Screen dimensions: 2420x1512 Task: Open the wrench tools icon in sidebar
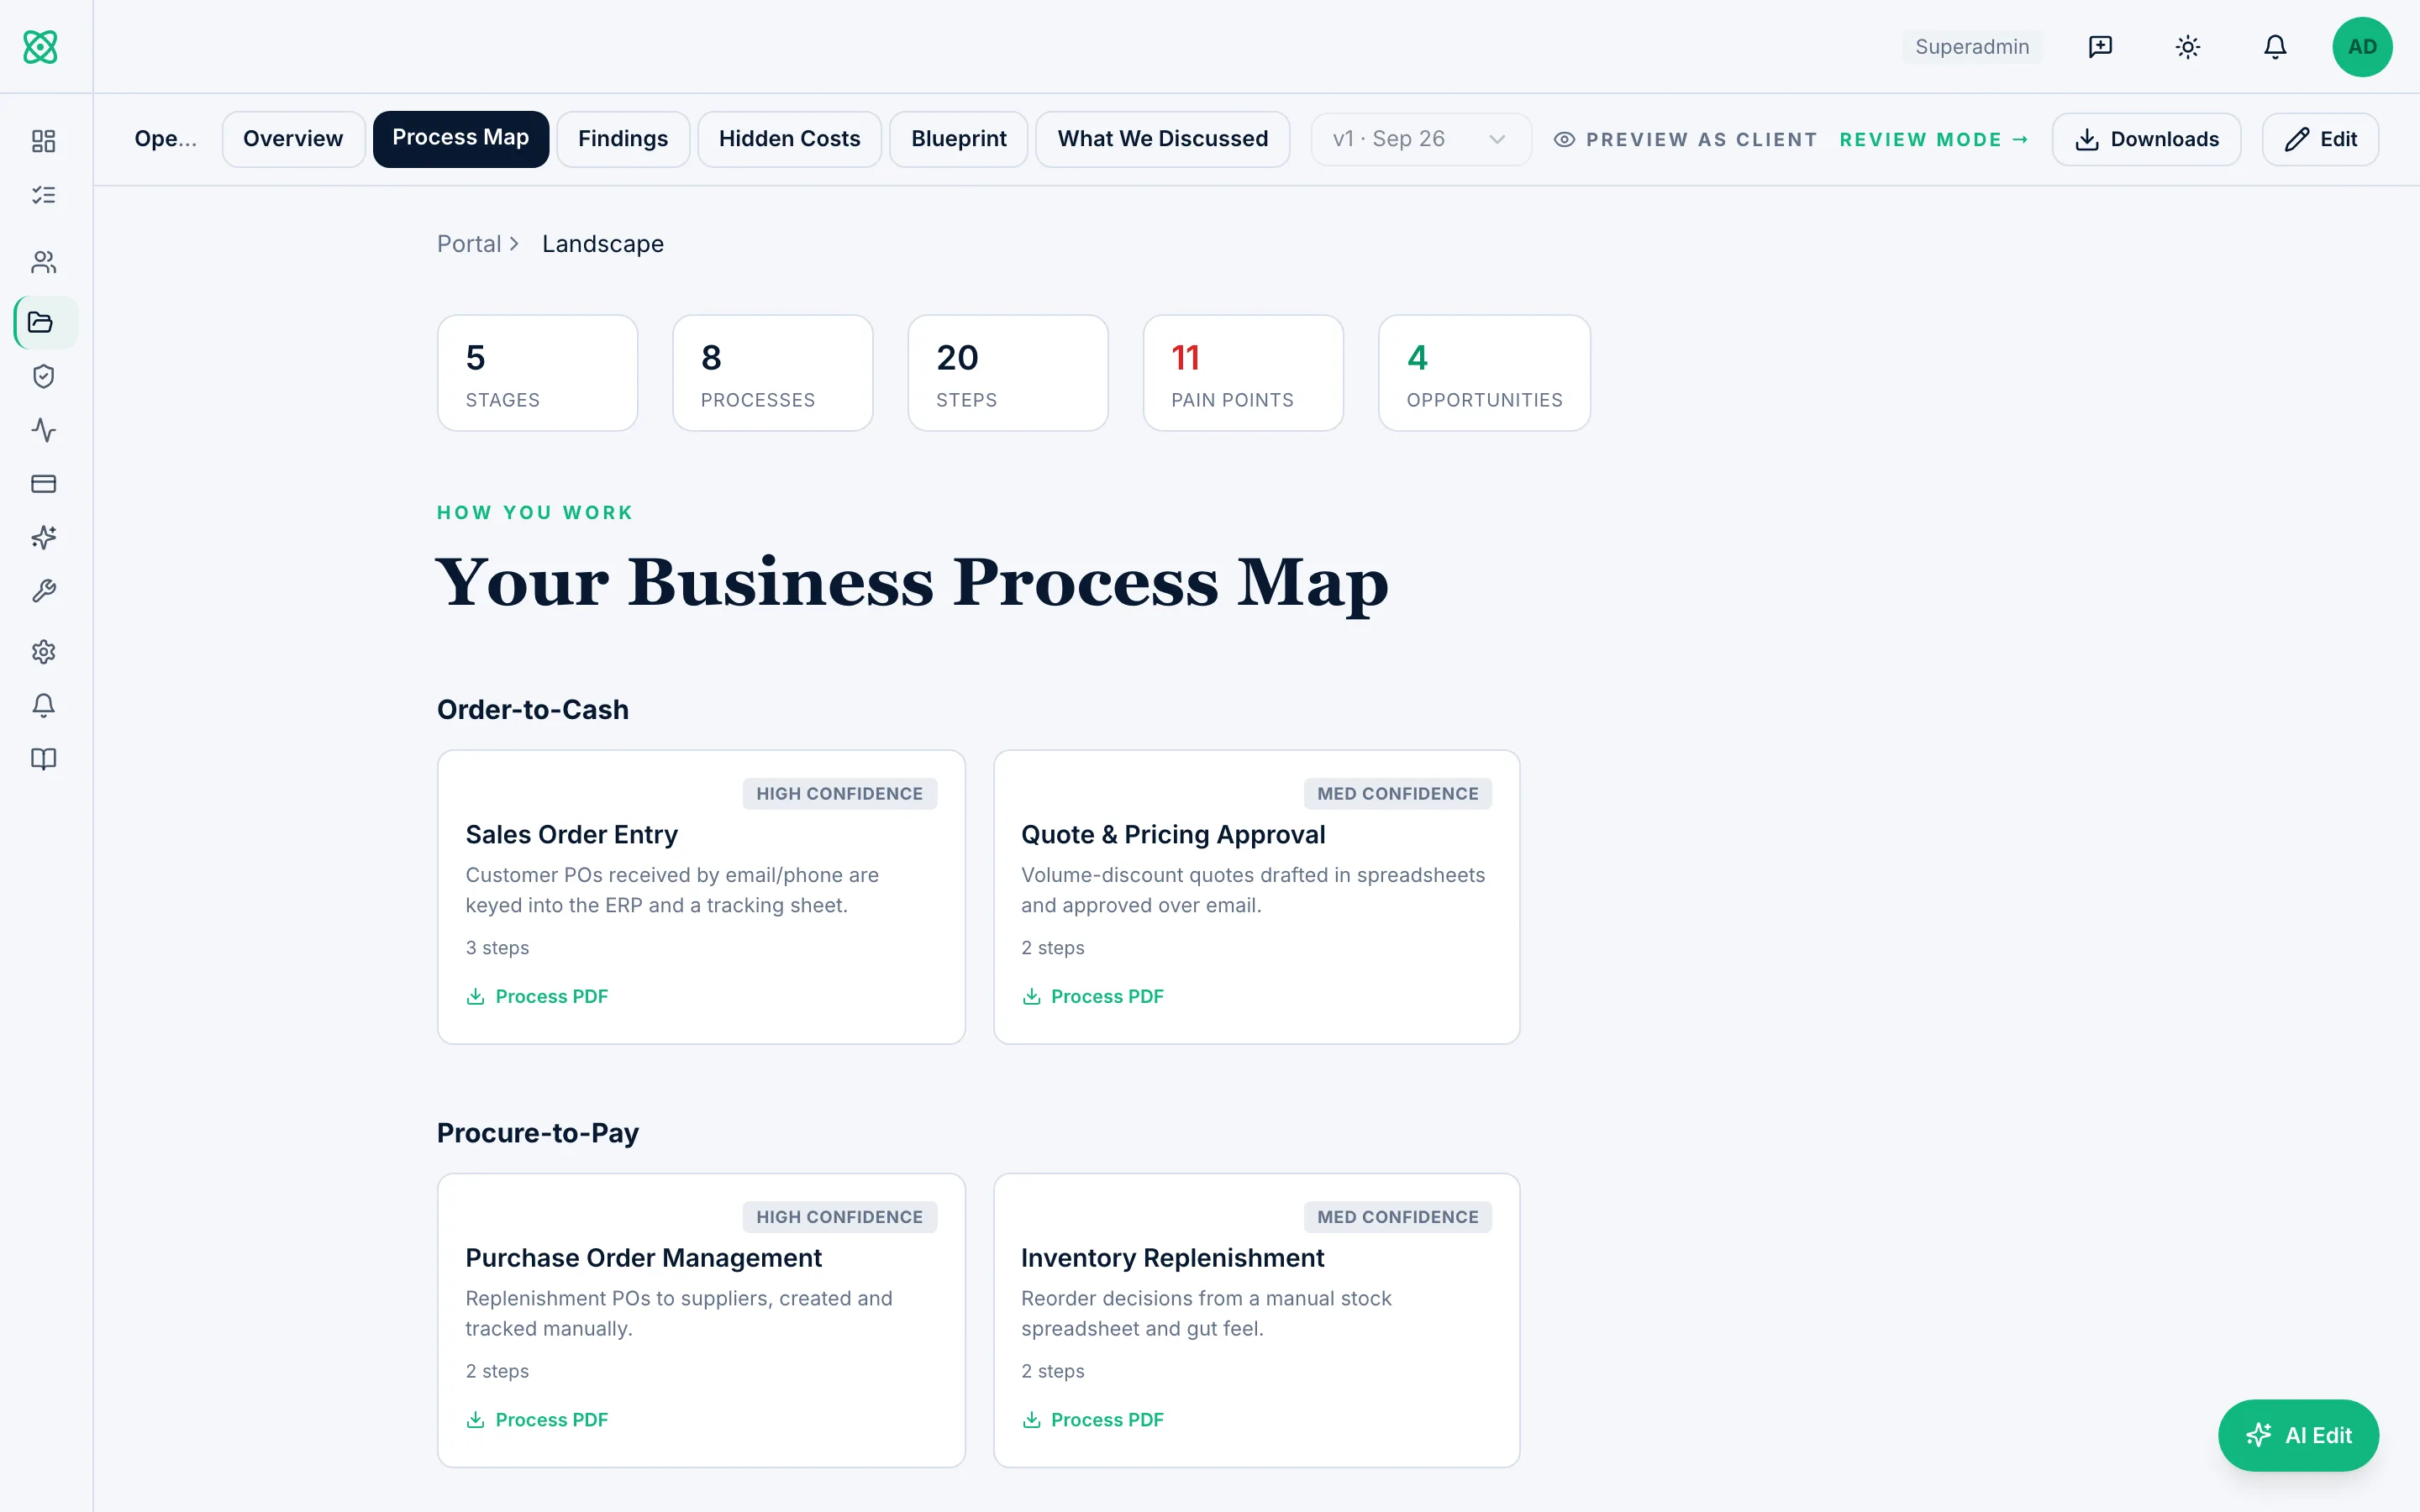click(43, 591)
